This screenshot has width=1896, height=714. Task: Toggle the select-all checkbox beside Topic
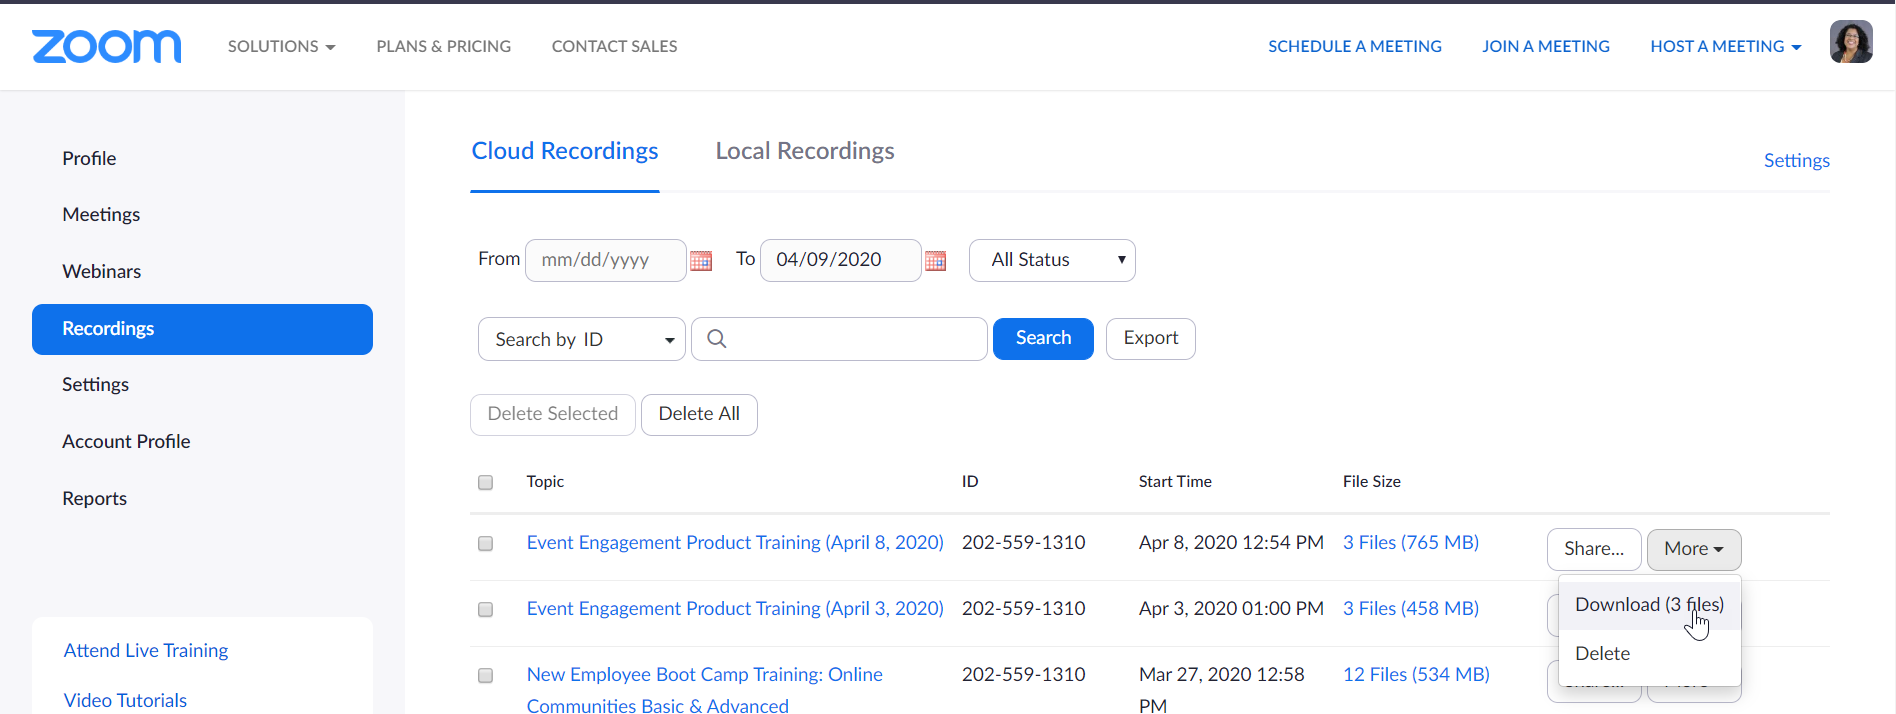click(486, 482)
